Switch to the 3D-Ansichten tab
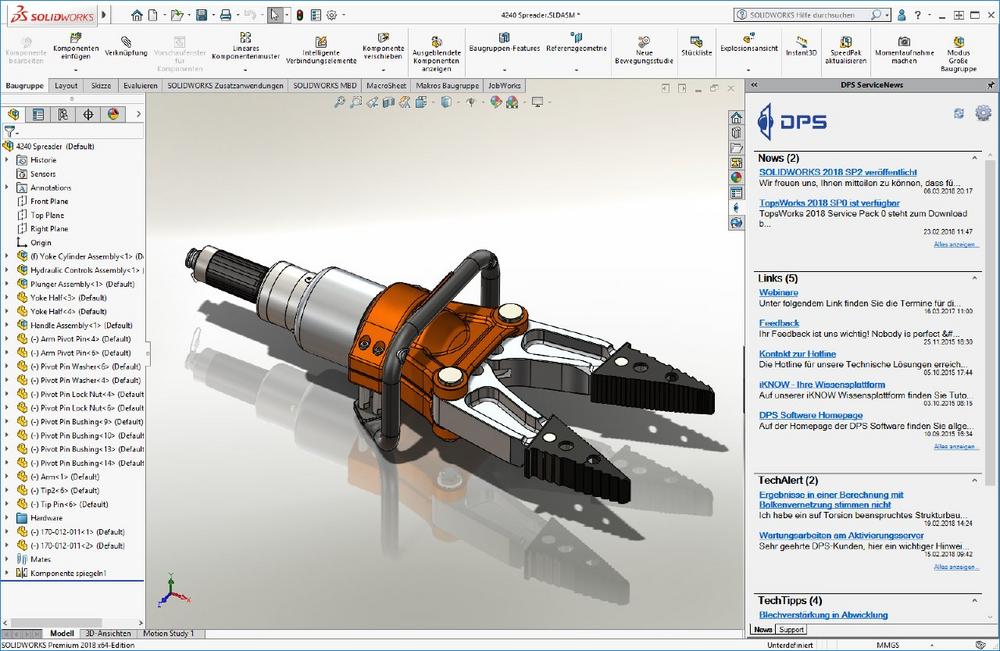The height and width of the screenshot is (651, 1000). point(108,633)
